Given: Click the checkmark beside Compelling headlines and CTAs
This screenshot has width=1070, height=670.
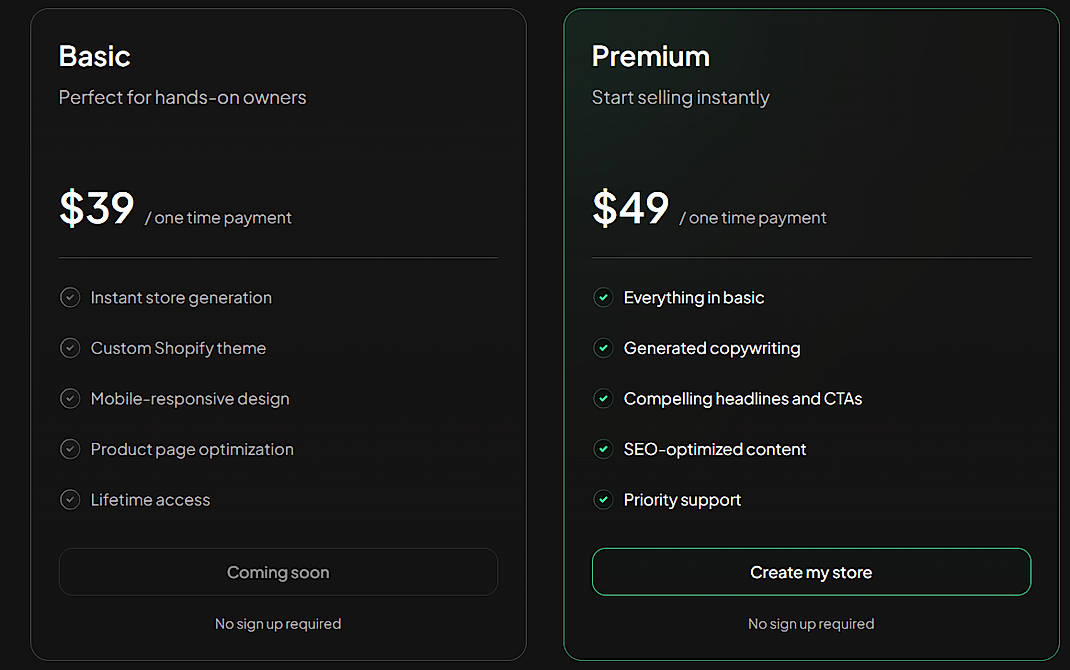Looking at the screenshot, I should (x=603, y=398).
